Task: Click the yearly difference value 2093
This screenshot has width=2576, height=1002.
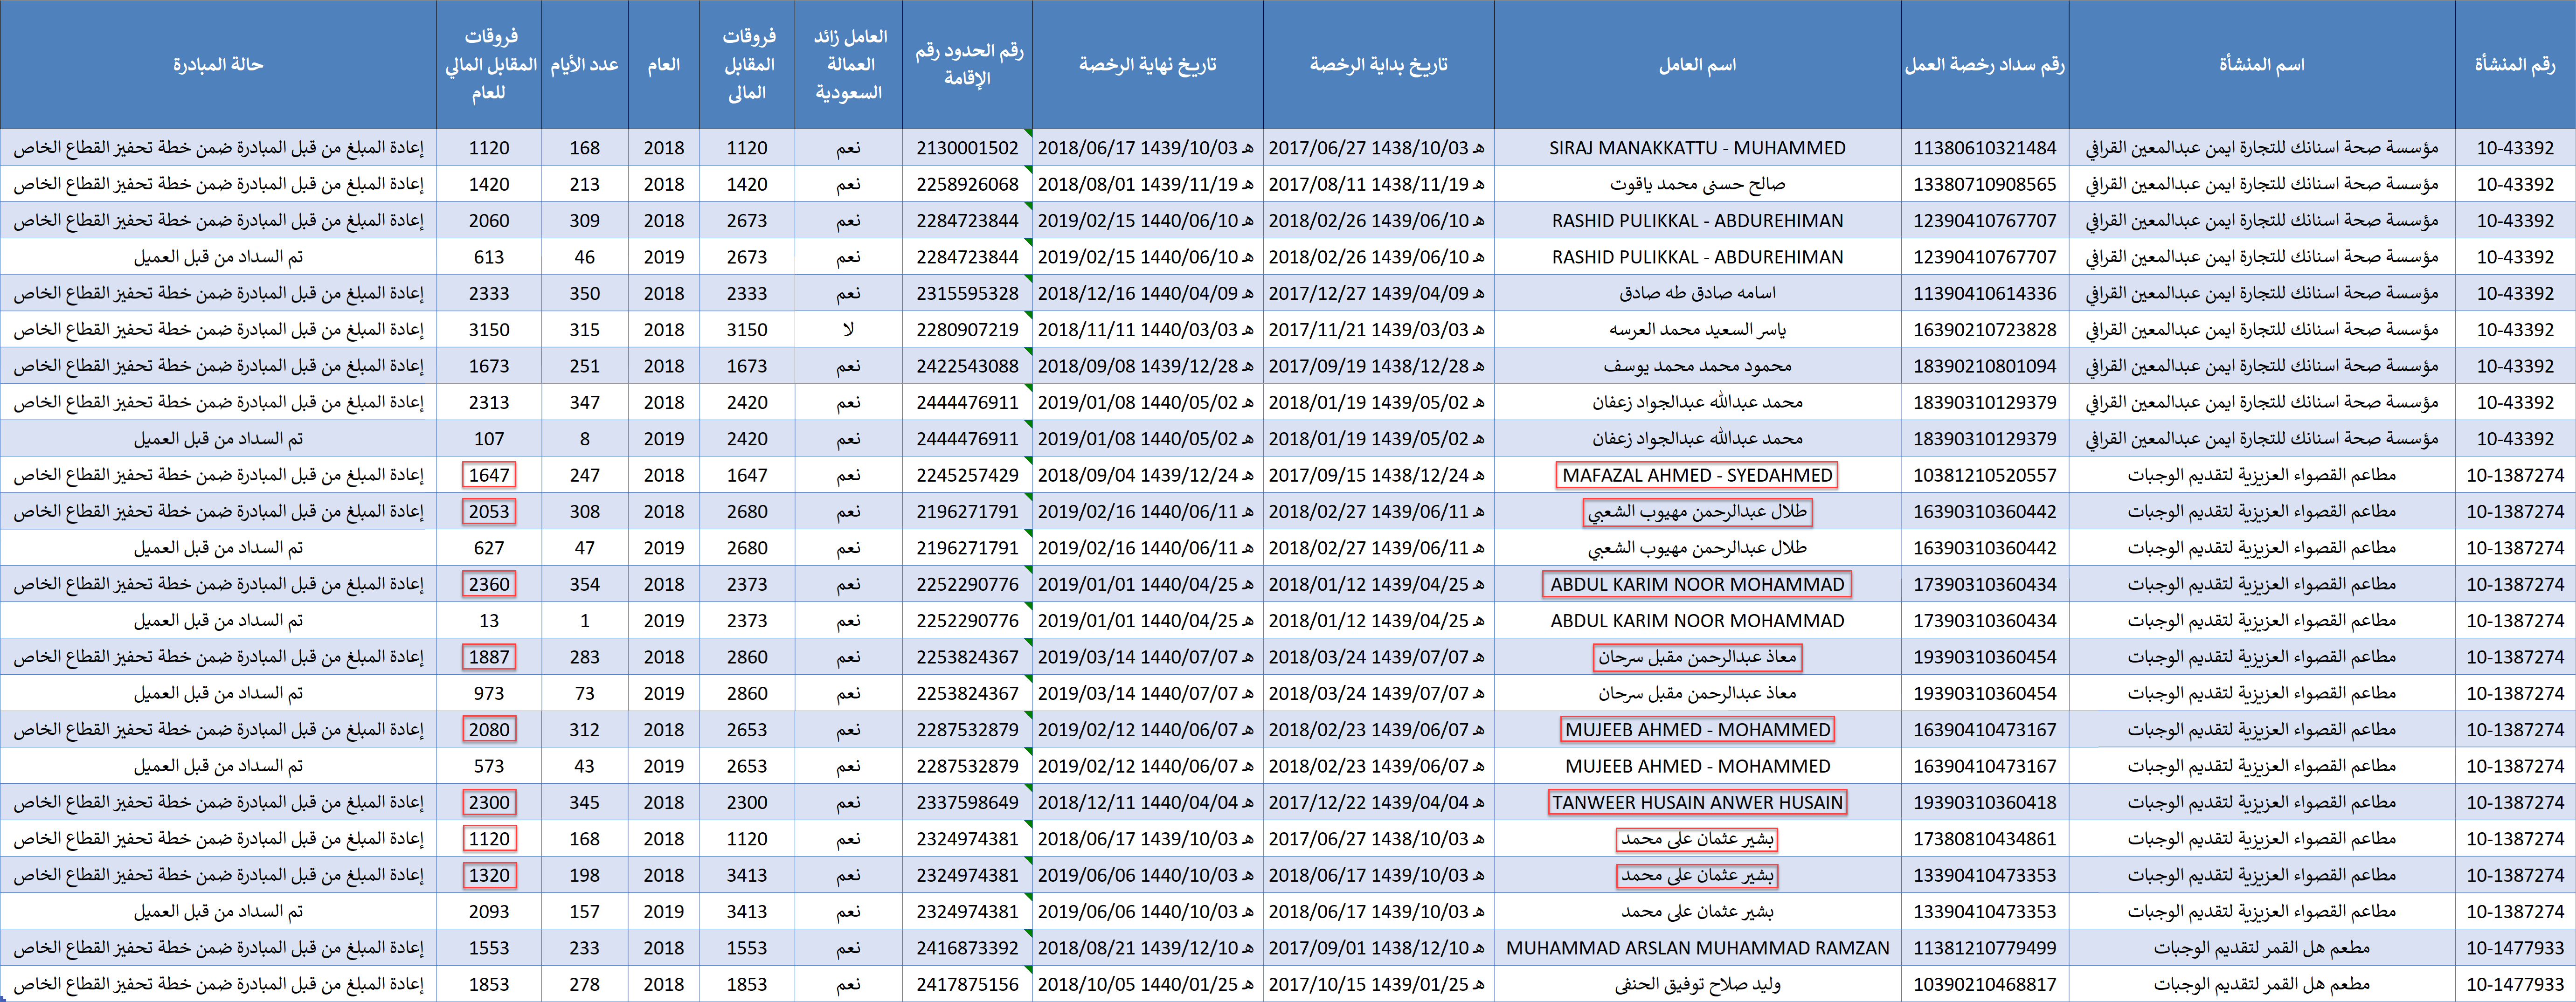Action: tap(489, 912)
